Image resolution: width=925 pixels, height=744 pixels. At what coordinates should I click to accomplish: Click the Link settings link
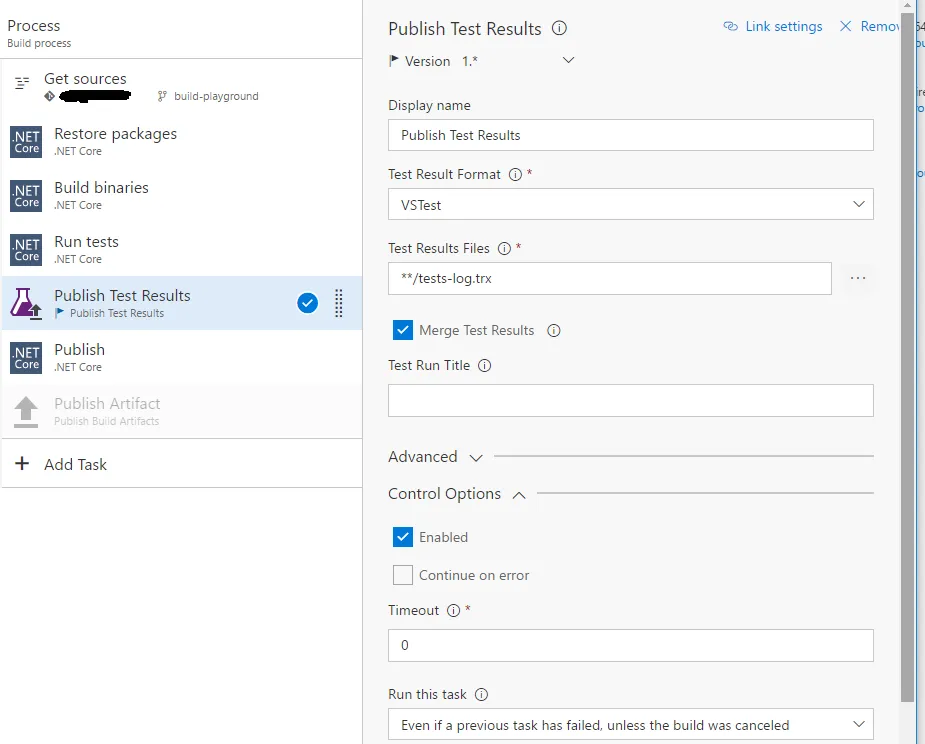773,27
